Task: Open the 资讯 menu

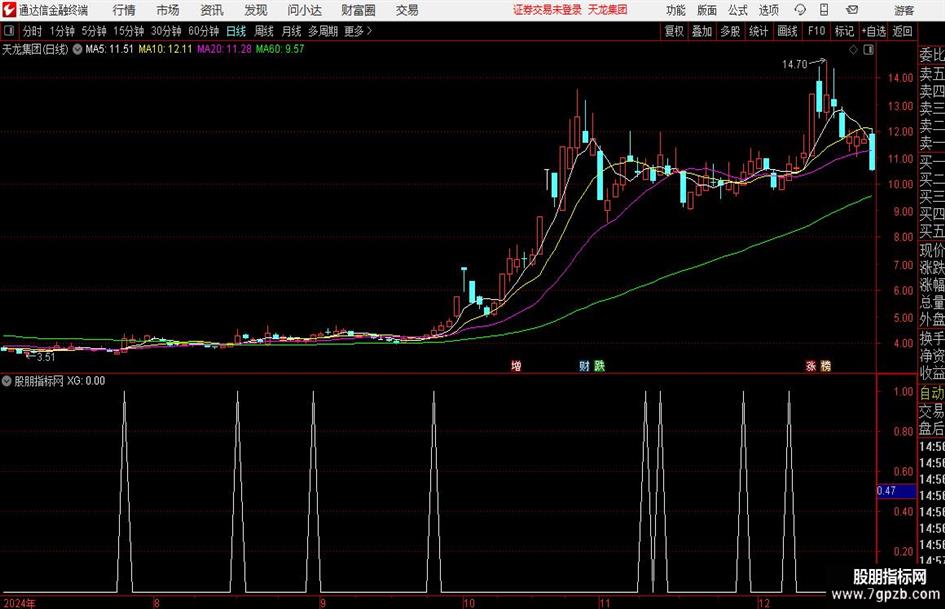Action: 212,10
